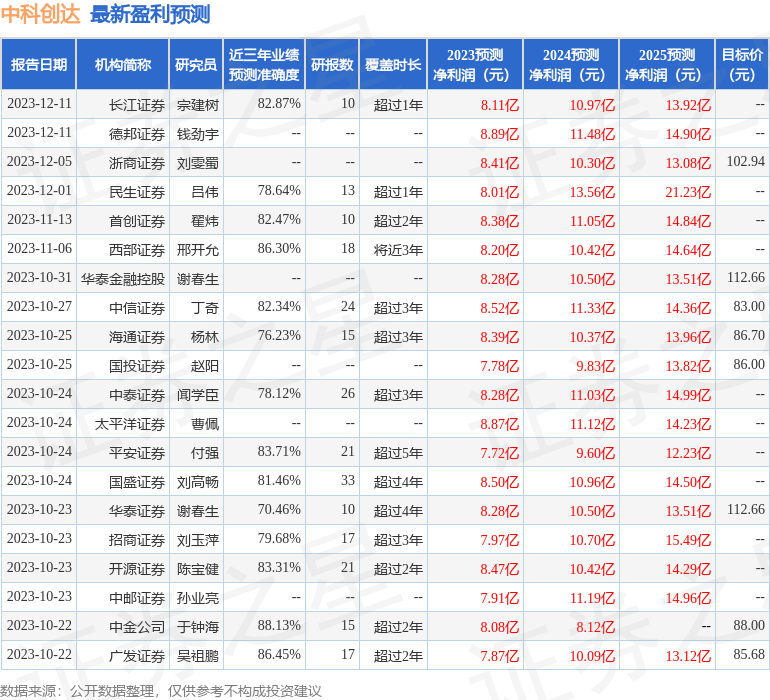
Task: Select the 2023预测净利润 column header
Action: coord(475,64)
